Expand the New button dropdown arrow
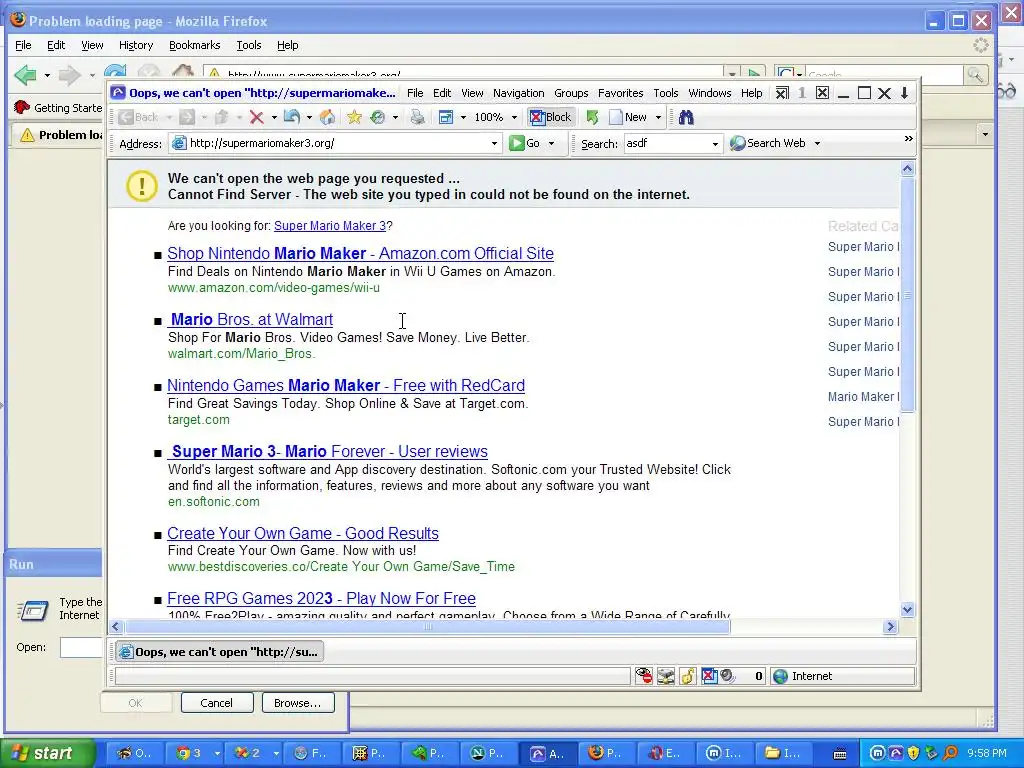This screenshot has width=1024, height=768. (x=658, y=118)
